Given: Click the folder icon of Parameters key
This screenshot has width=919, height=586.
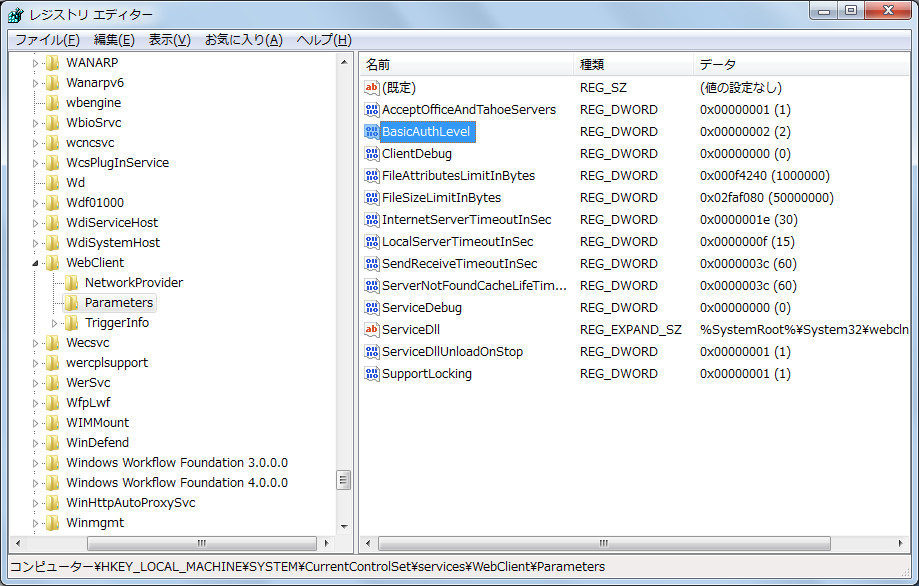Looking at the screenshot, I should [x=72, y=302].
